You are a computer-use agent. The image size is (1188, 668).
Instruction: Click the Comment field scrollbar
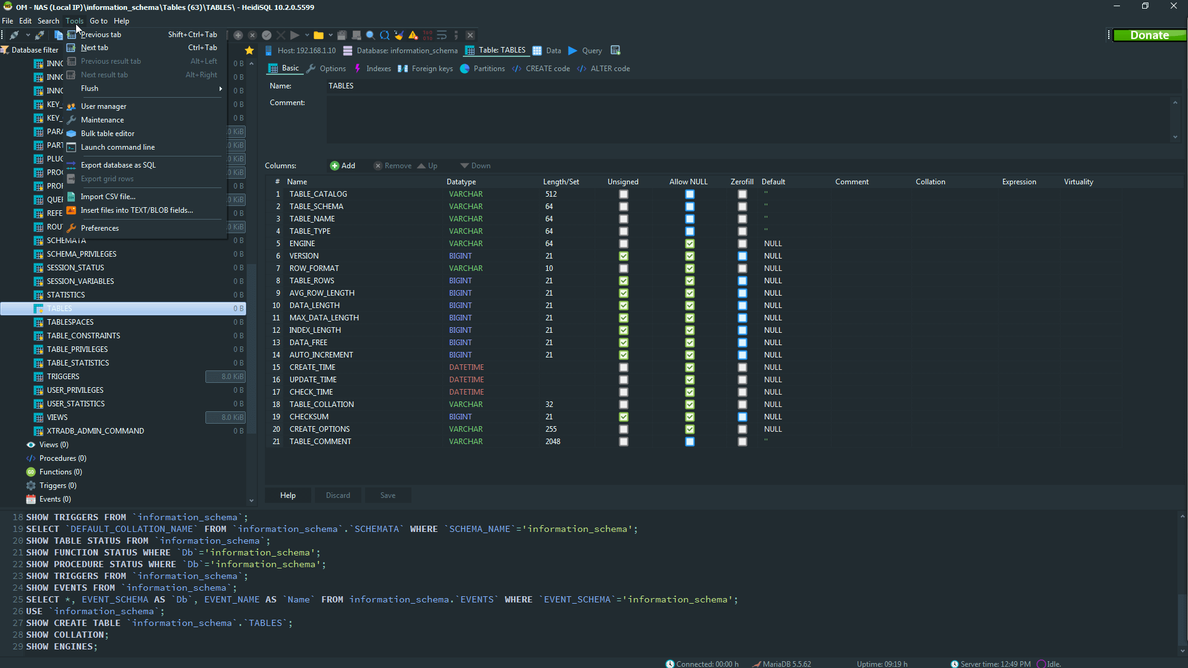[x=1176, y=120]
